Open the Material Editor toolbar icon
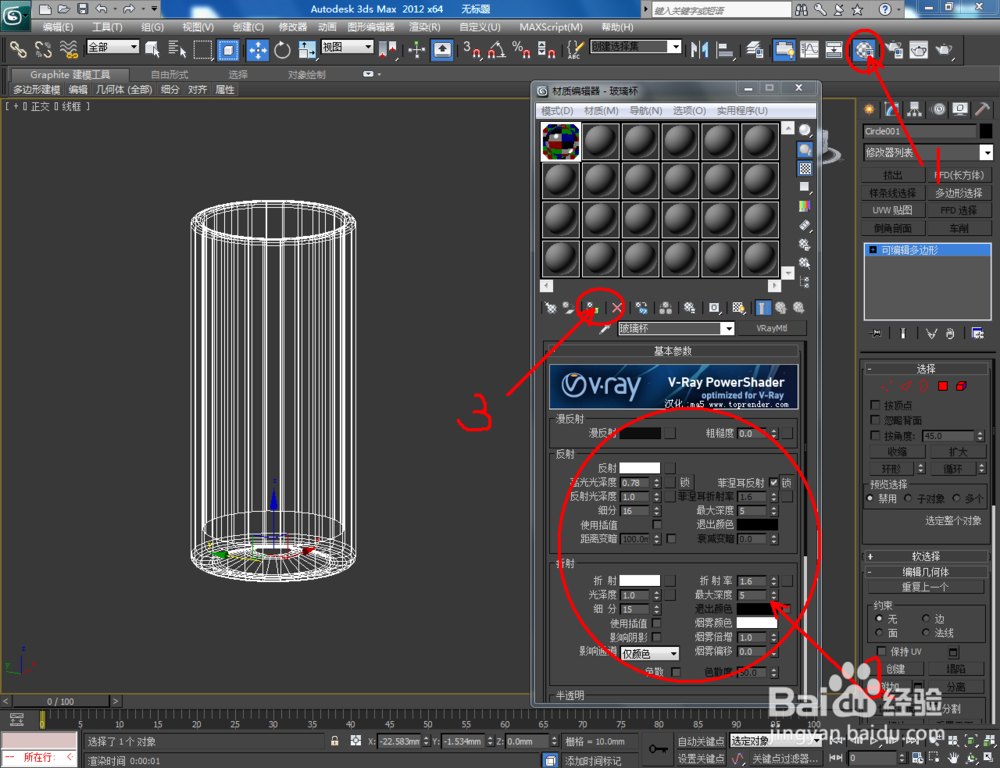Image resolution: width=1000 pixels, height=768 pixels. point(864,50)
